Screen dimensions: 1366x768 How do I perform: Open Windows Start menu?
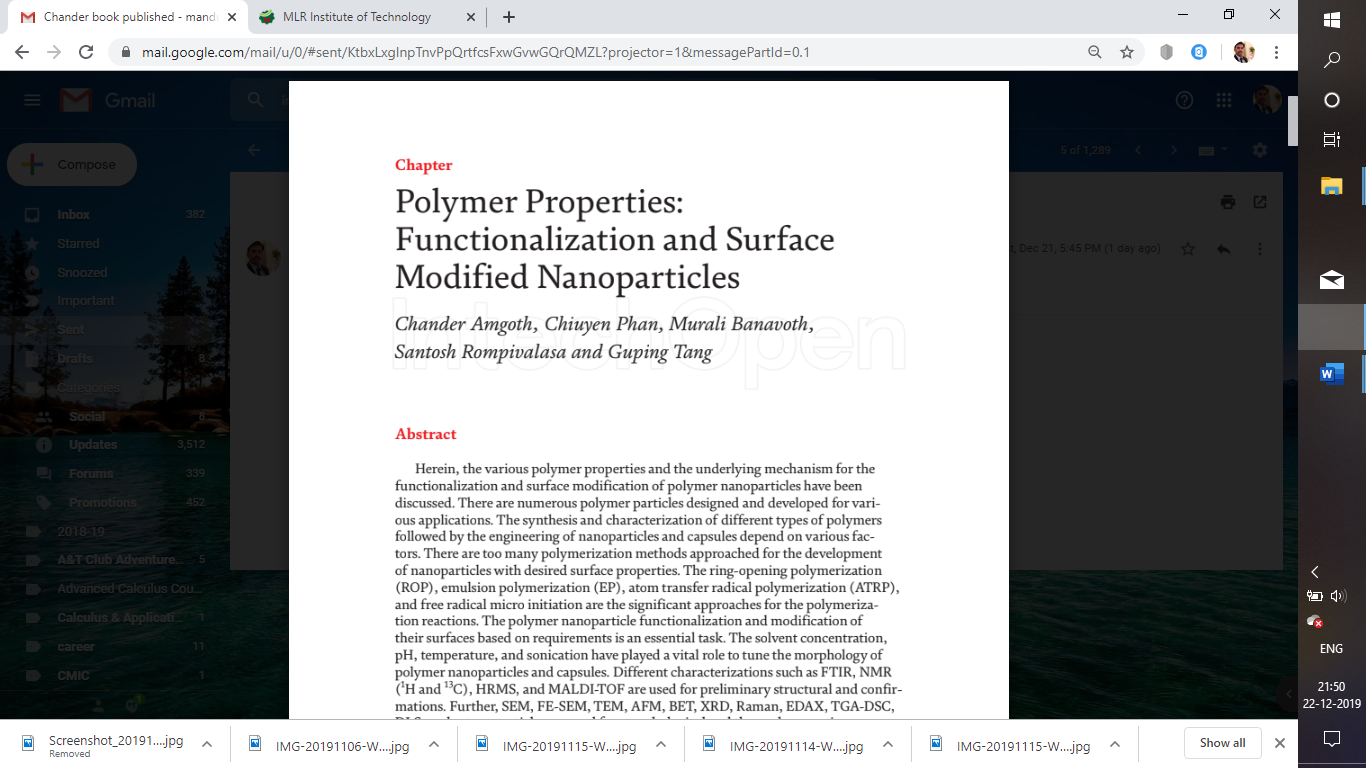(x=1332, y=20)
